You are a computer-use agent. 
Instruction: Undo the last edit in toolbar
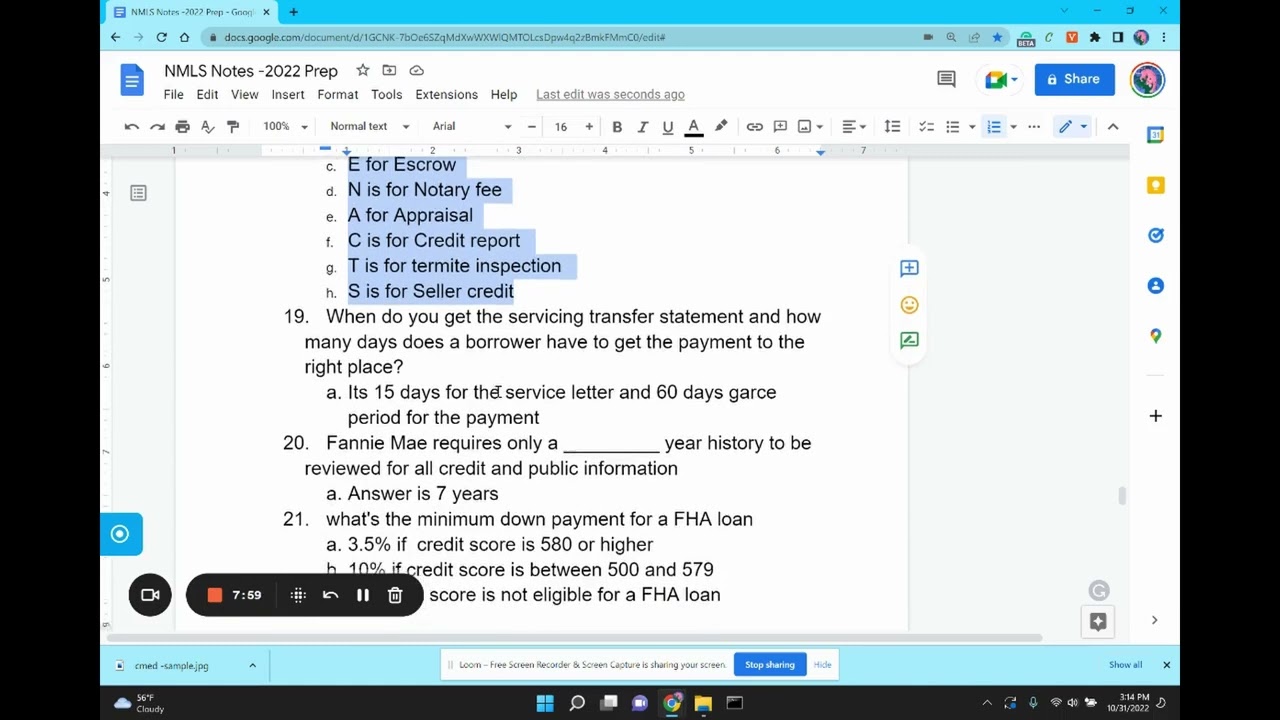click(131, 127)
